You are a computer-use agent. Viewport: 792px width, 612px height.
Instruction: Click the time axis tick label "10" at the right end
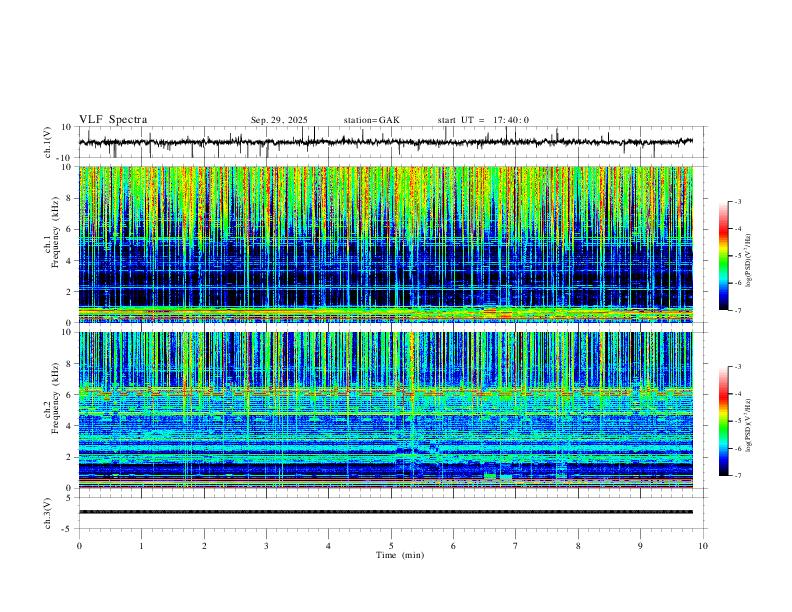point(703,546)
